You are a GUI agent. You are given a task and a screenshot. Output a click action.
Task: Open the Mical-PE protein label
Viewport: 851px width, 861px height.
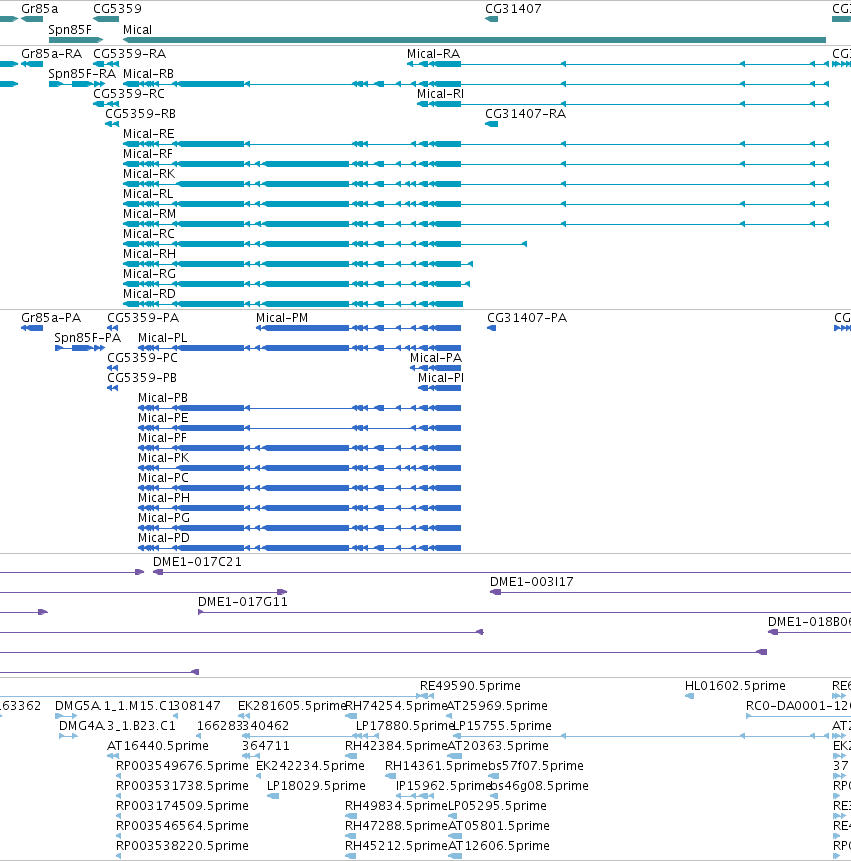click(163, 418)
